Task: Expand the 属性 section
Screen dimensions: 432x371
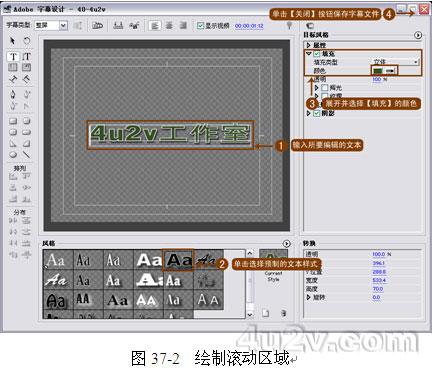Action: tap(309, 45)
